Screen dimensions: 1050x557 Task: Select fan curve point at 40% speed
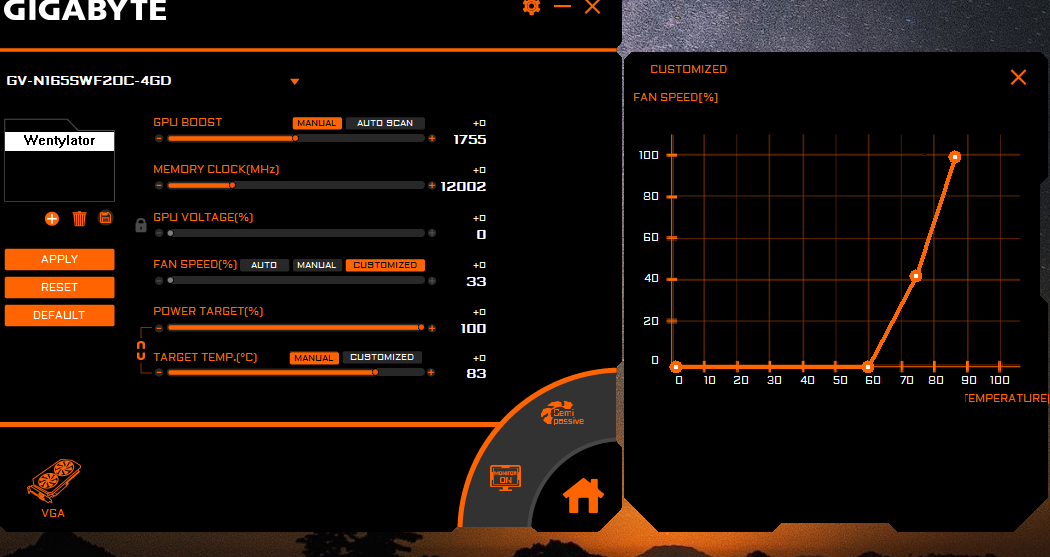(x=916, y=276)
